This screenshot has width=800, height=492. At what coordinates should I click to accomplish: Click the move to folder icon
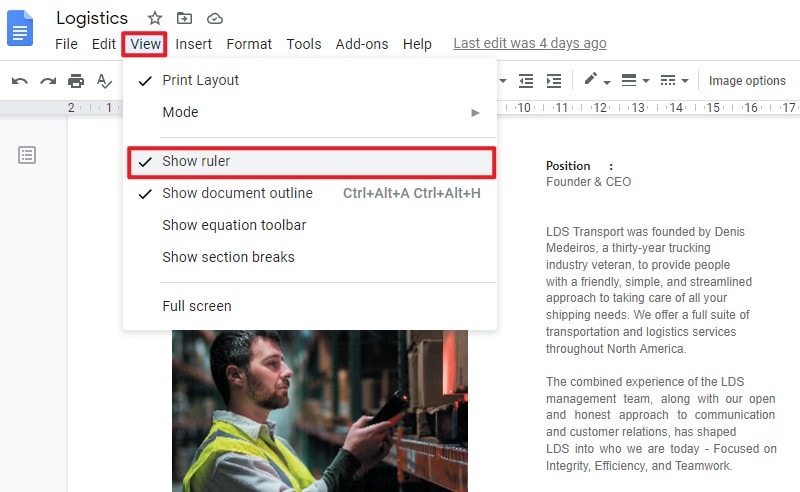[x=184, y=19]
